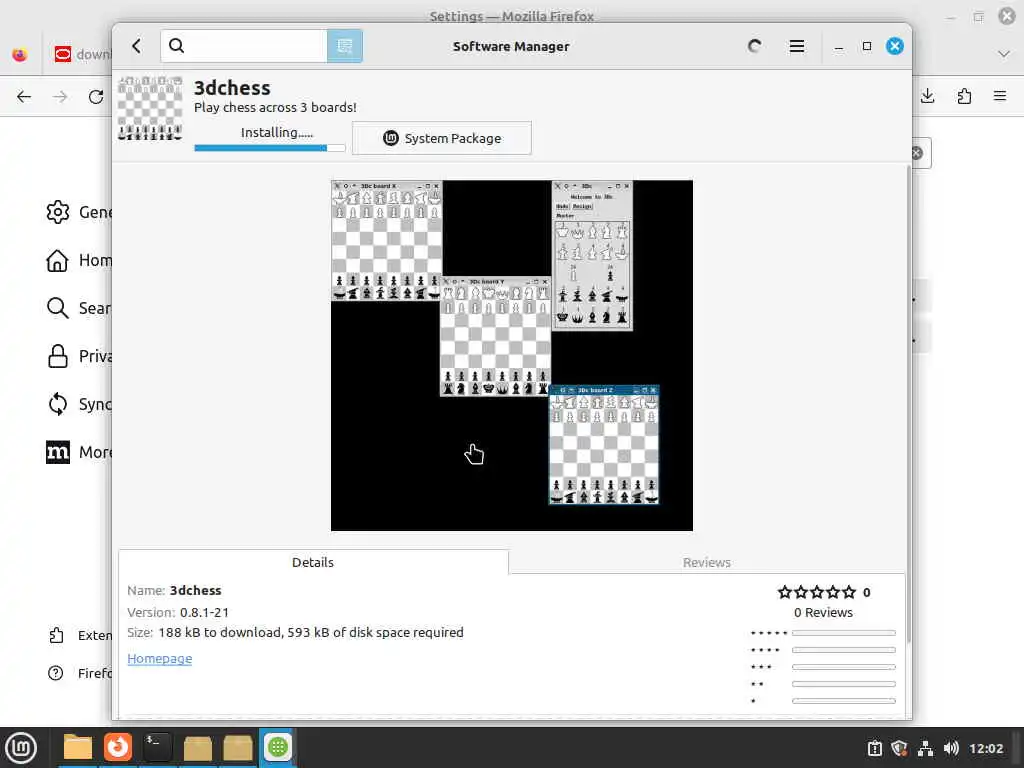Click the System Package button

click(x=441, y=138)
